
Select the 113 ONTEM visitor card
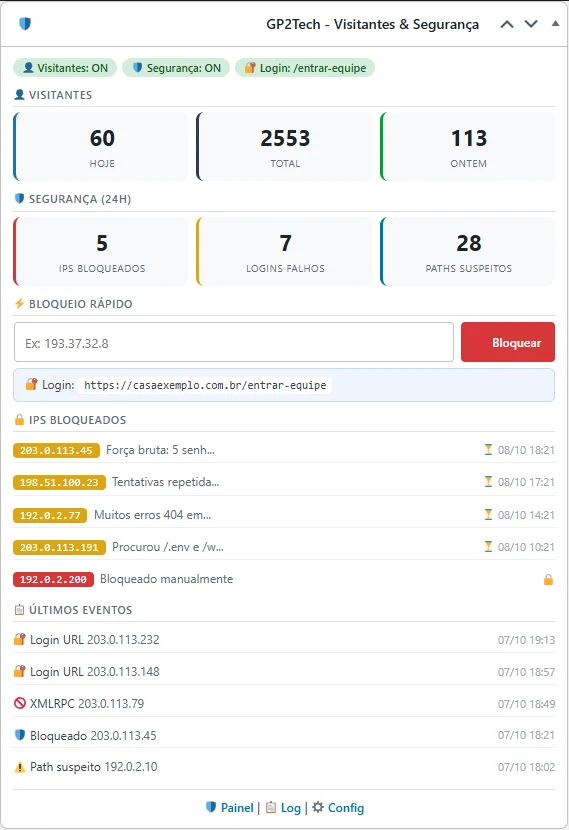point(467,147)
